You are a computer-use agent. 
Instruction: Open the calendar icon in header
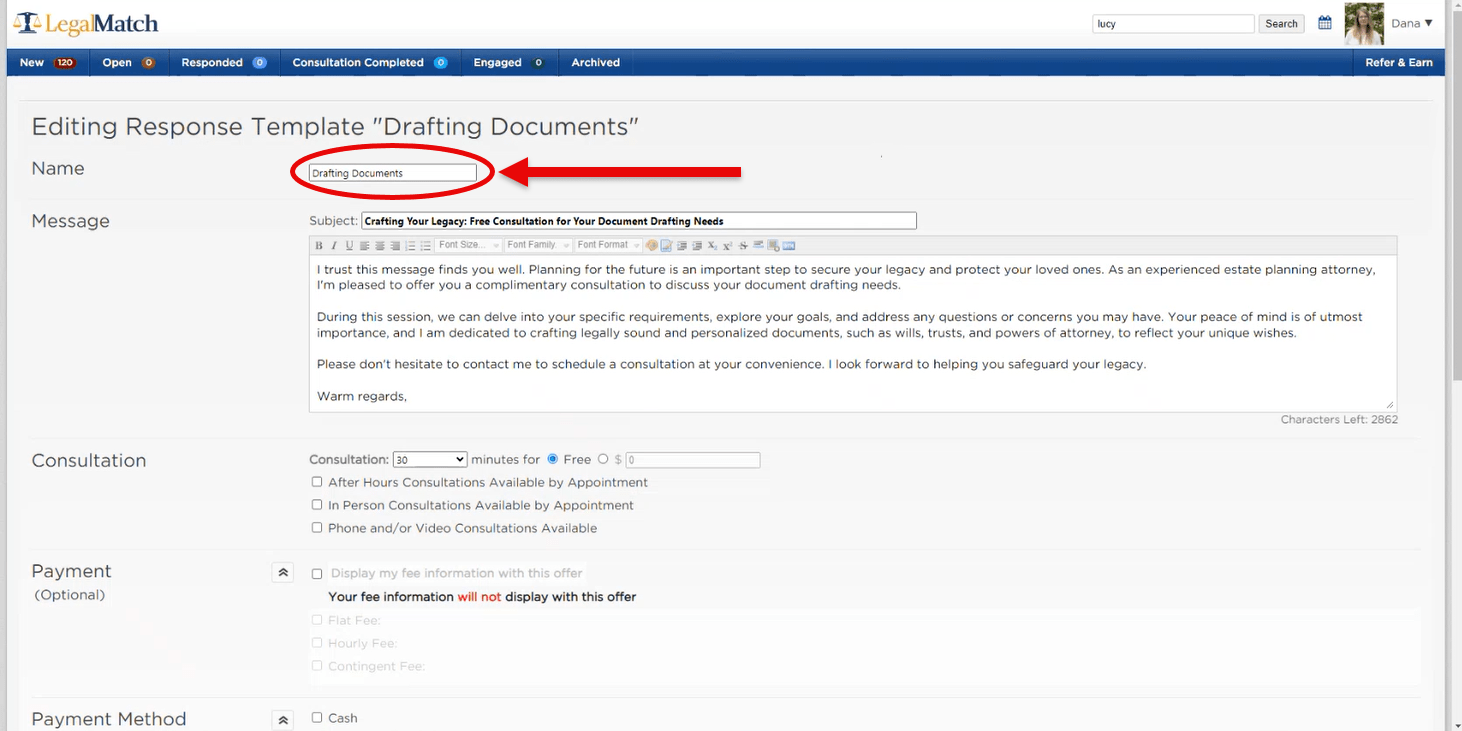pos(1324,23)
